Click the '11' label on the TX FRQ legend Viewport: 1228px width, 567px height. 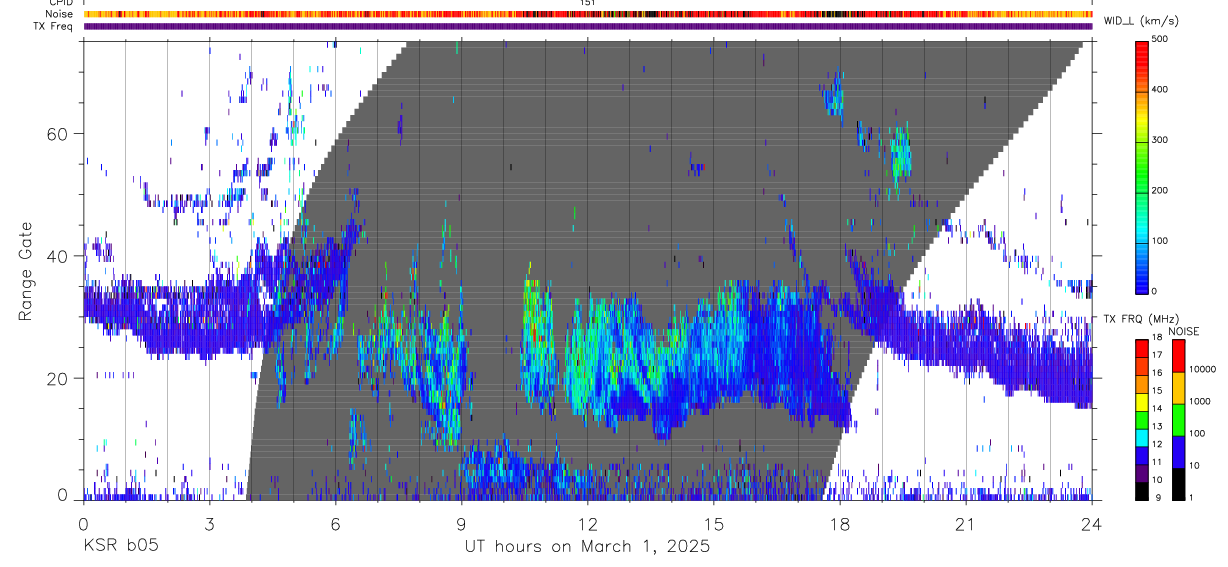click(1157, 462)
